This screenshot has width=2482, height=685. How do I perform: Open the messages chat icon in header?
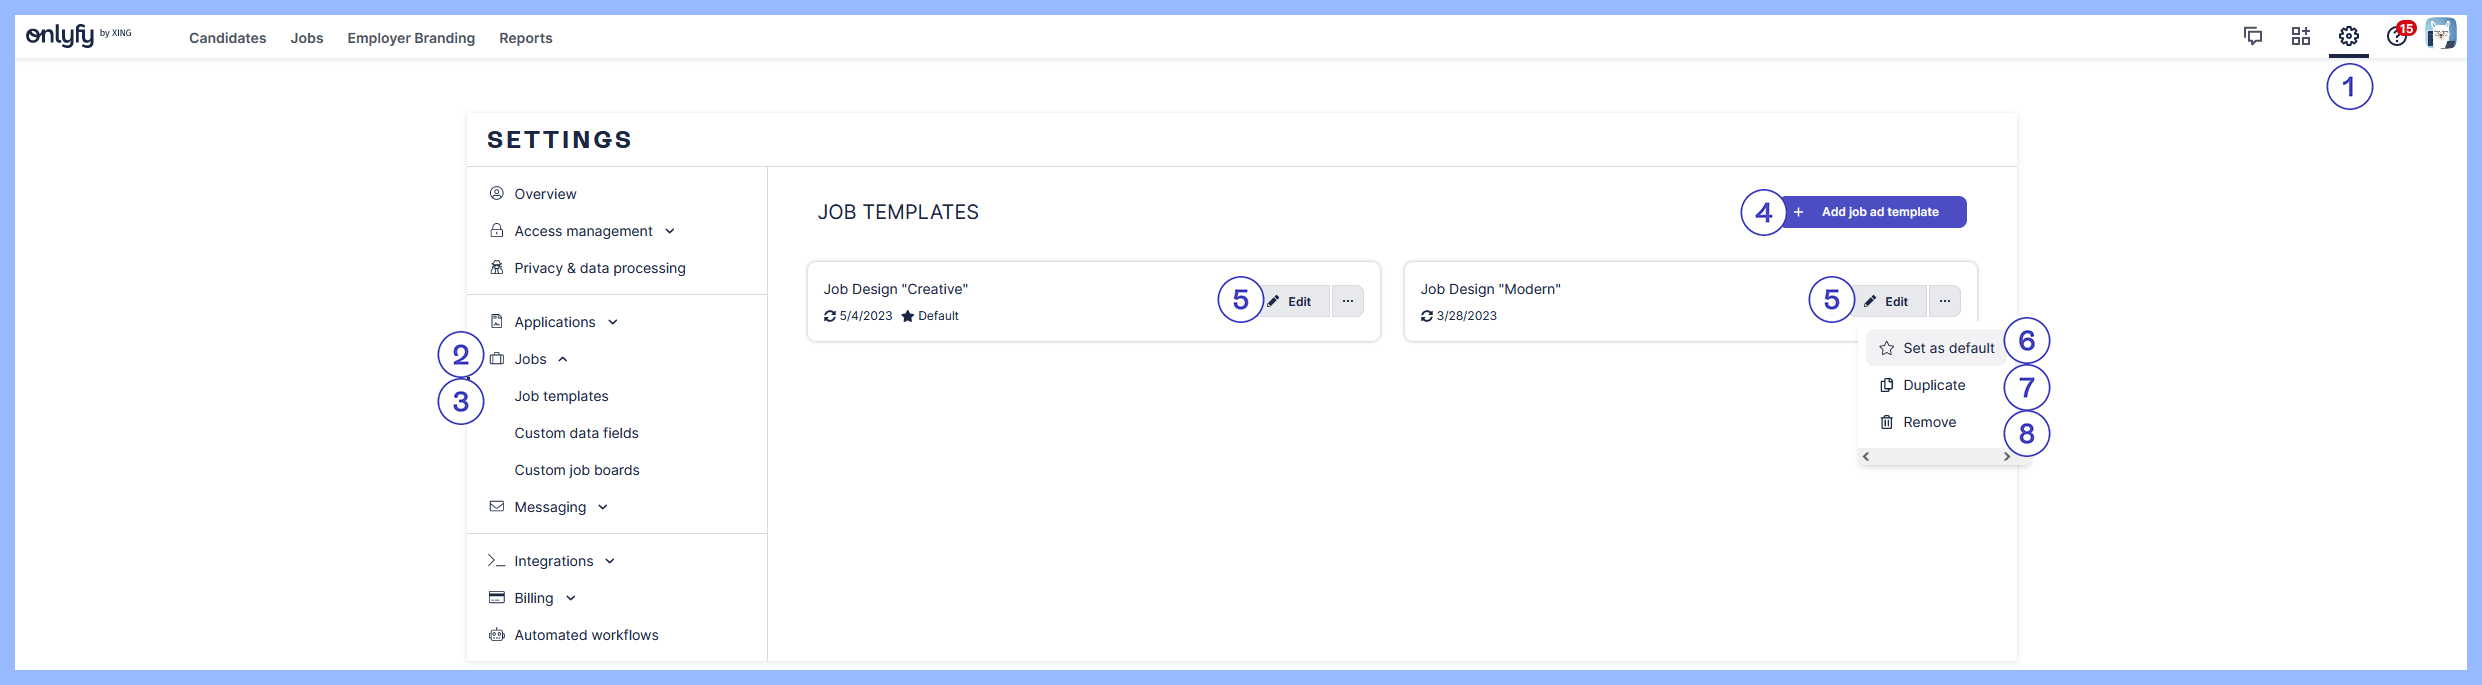tap(2252, 37)
